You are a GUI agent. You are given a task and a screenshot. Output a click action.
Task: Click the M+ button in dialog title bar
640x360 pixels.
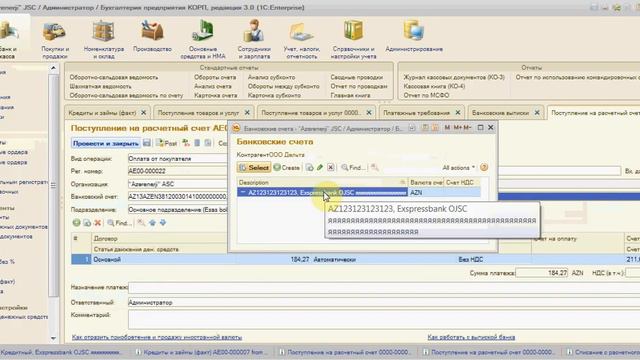tap(458, 128)
